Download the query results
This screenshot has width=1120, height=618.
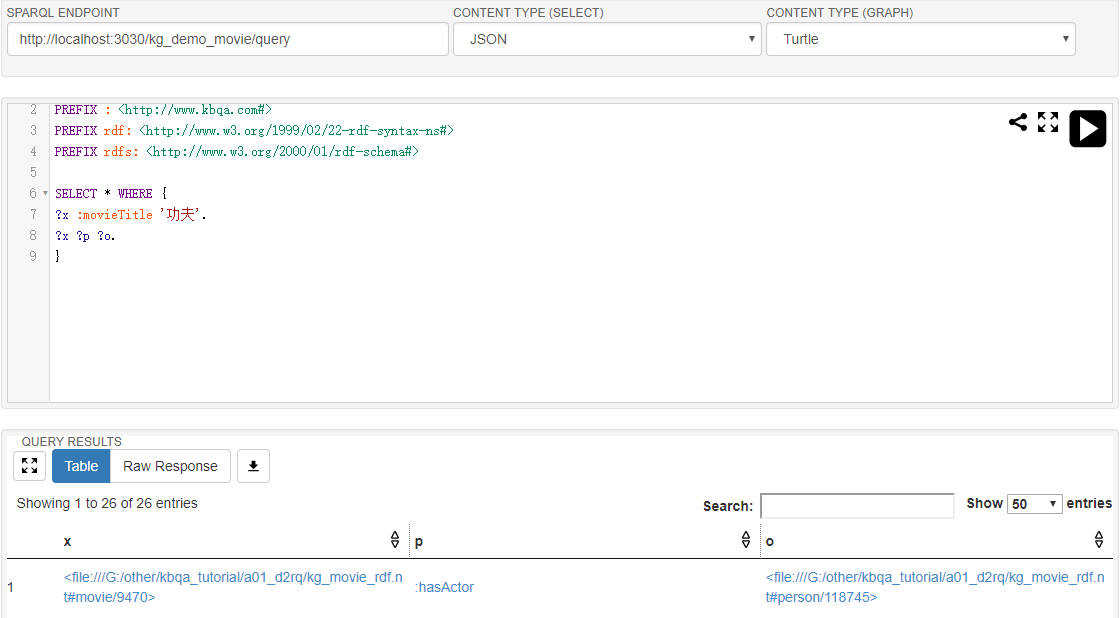click(253, 466)
